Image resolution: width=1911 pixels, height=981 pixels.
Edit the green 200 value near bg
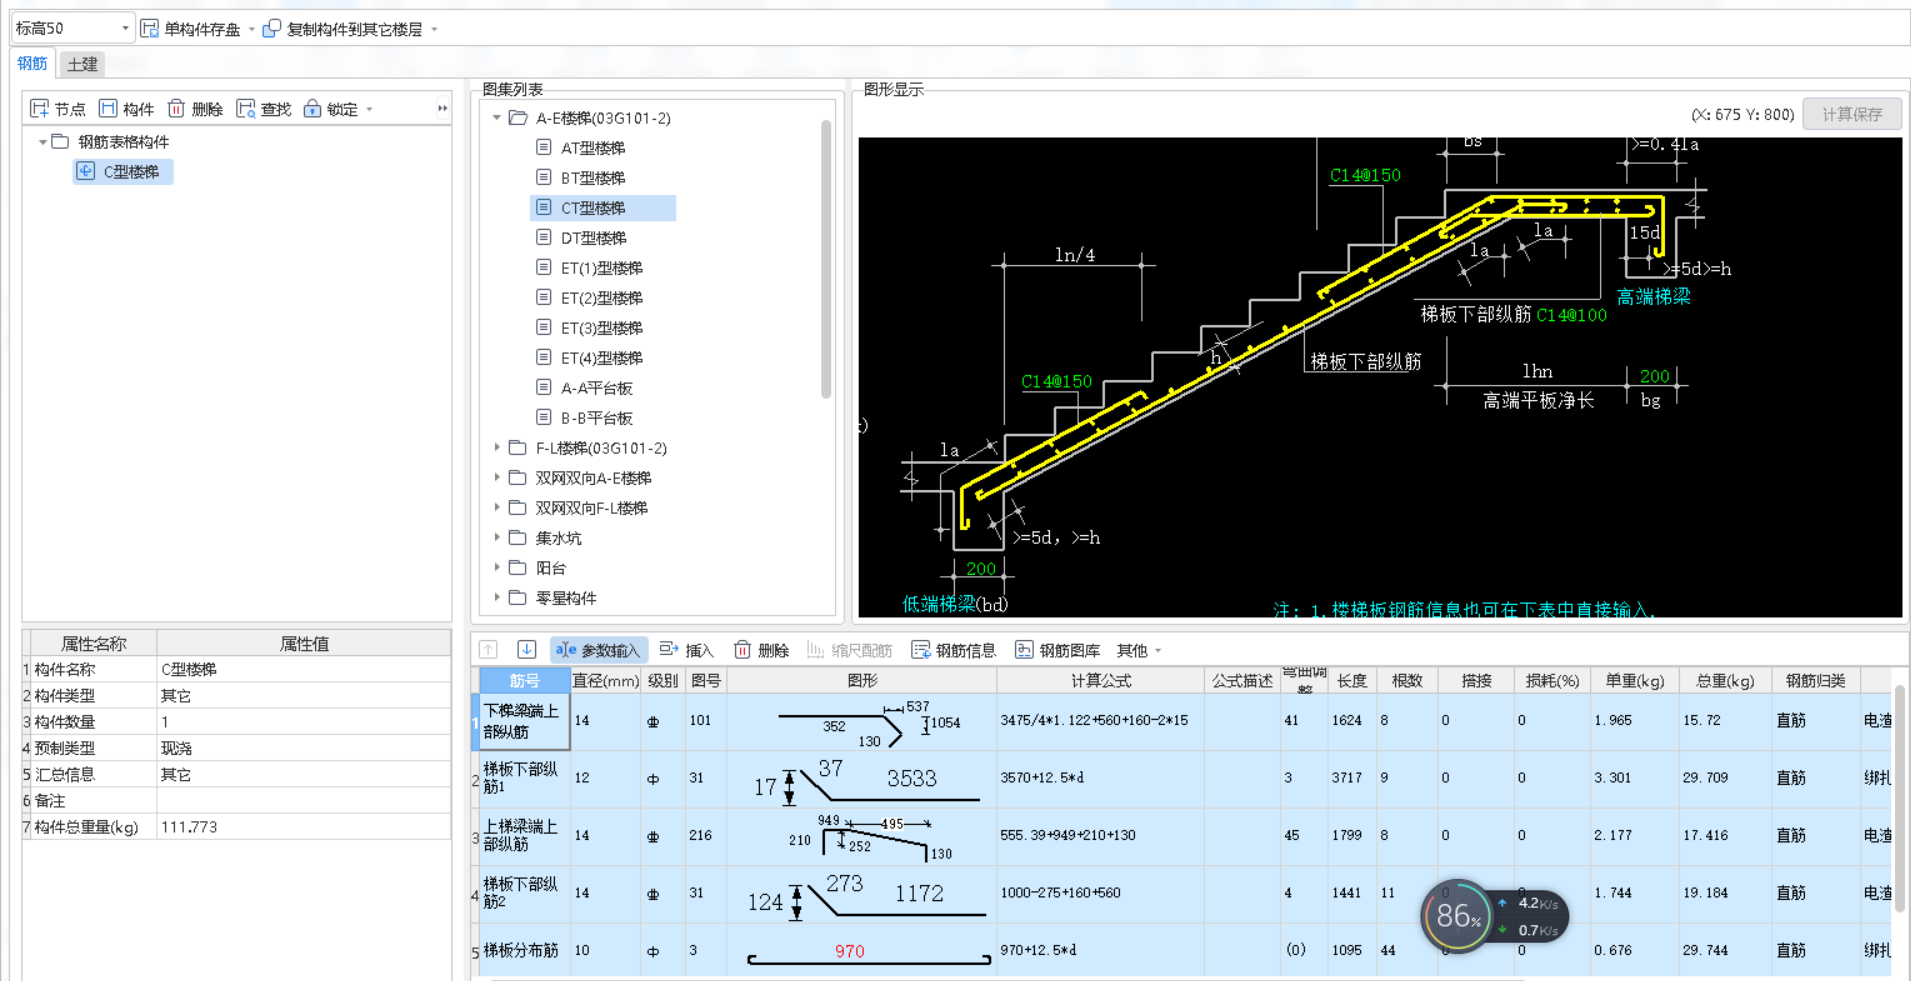point(1654,376)
